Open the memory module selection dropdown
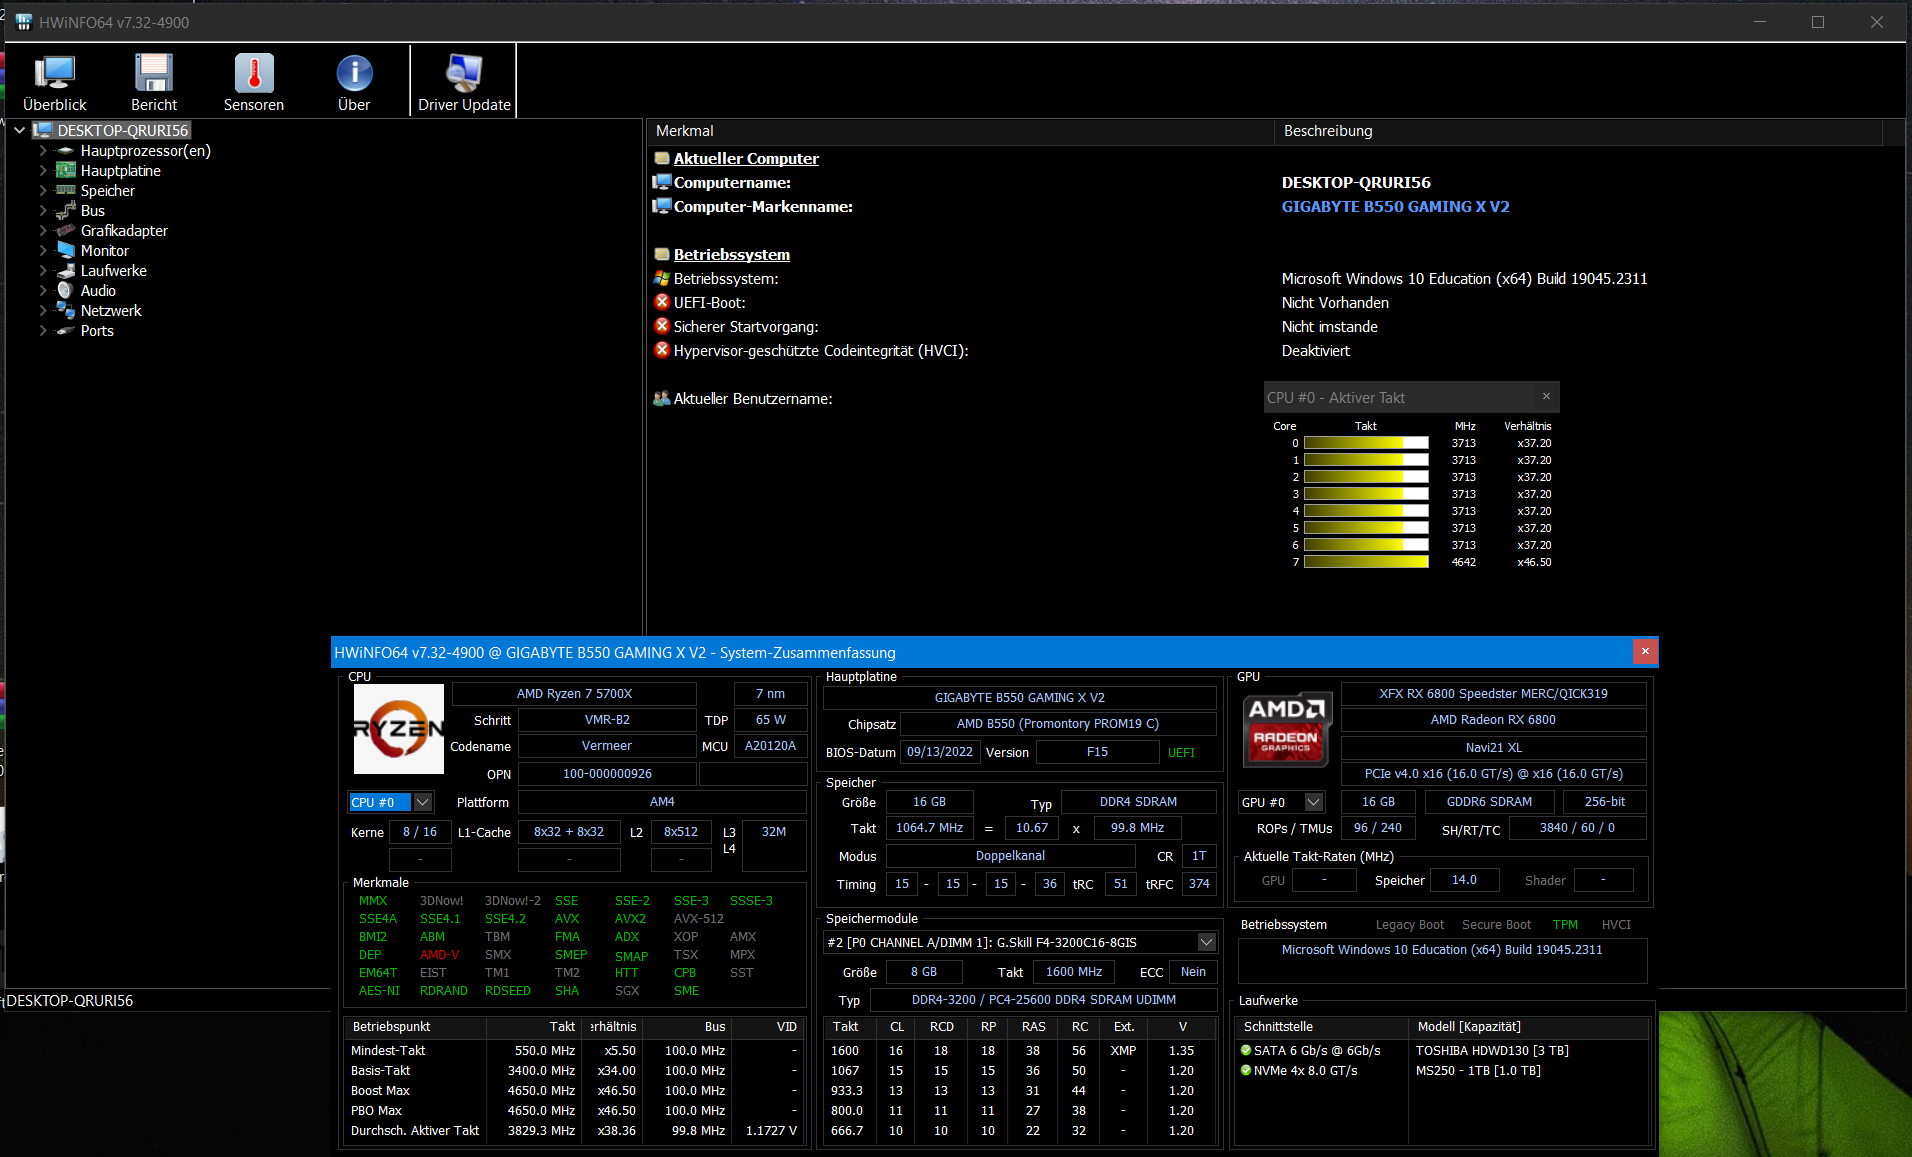 click(x=1207, y=942)
